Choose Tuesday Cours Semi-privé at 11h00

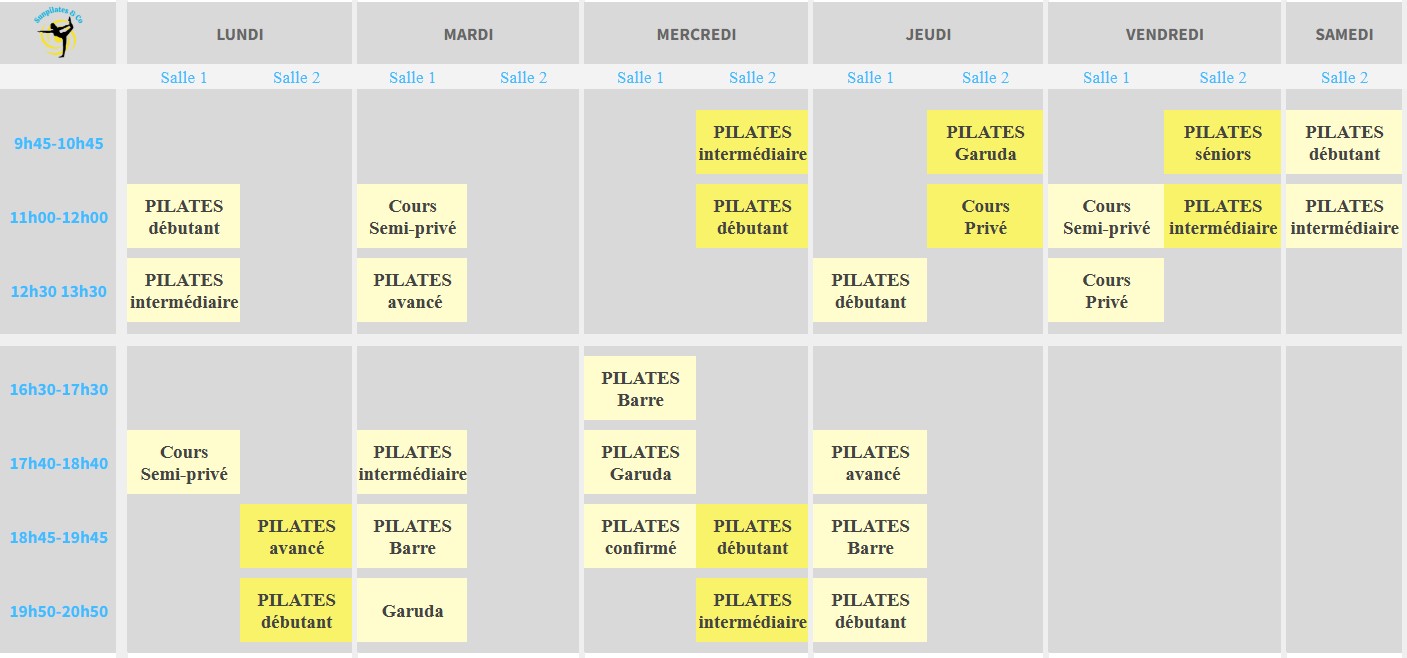click(x=412, y=216)
